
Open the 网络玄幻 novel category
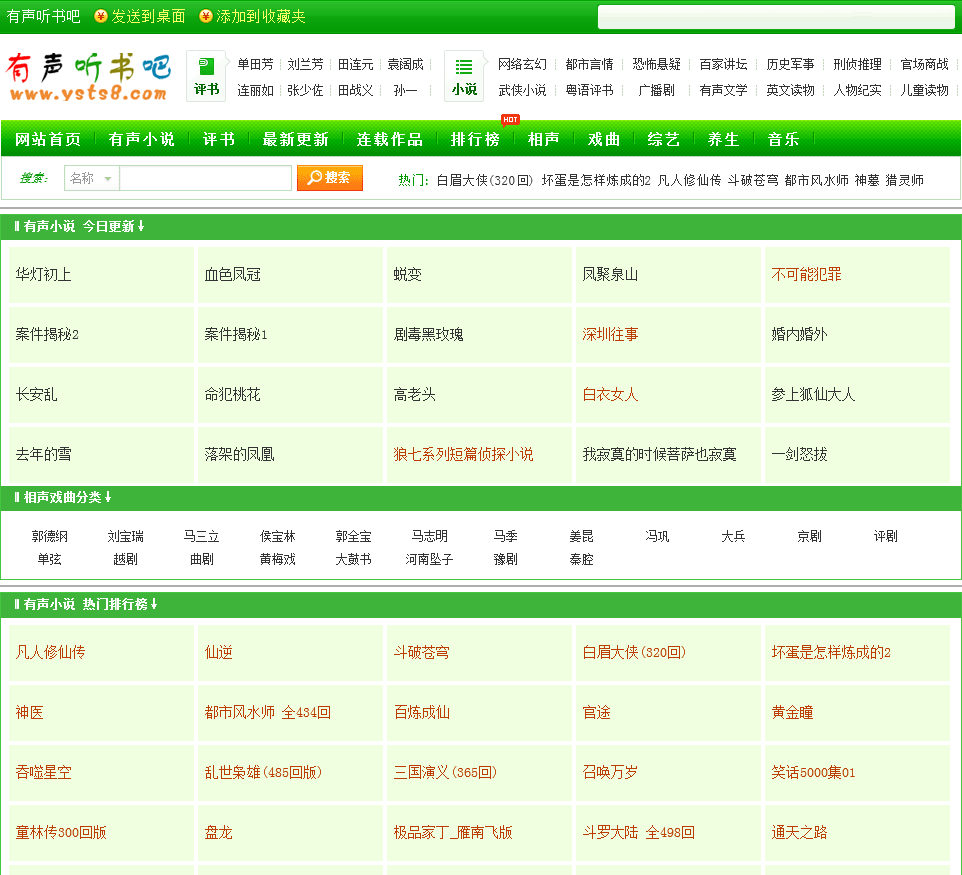point(522,64)
